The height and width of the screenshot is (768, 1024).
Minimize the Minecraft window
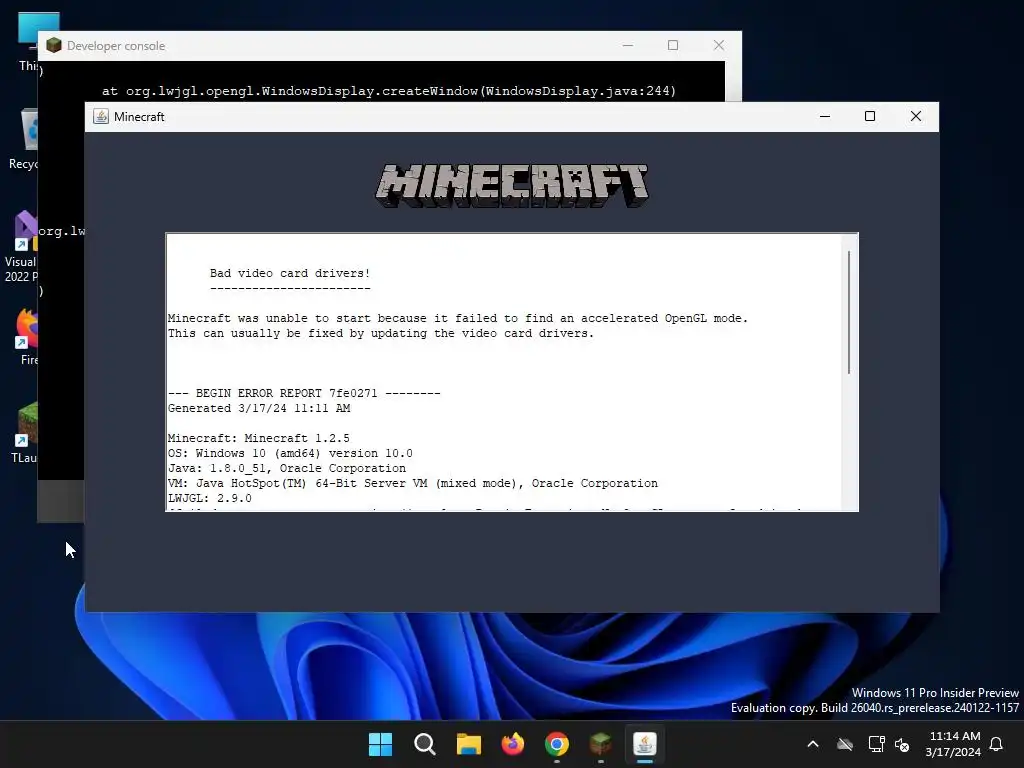click(x=825, y=116)
